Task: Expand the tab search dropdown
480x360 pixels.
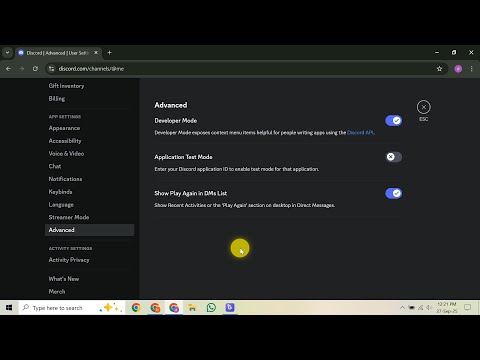Action: pyautogui.click(x=7, y=53)
